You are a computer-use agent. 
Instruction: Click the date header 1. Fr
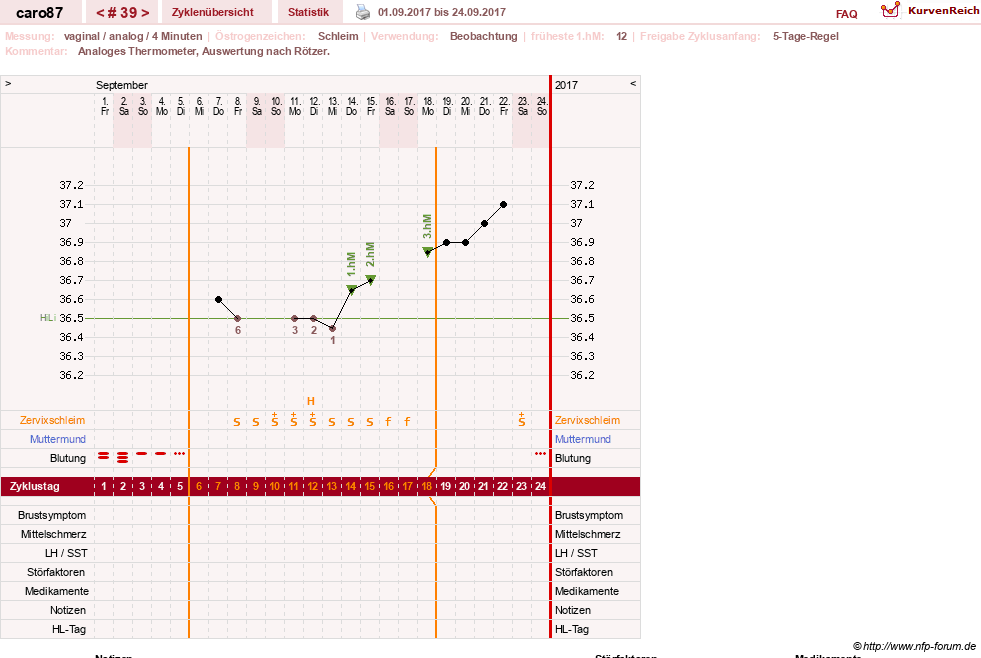pyautogui.click(x=105, y=106)
